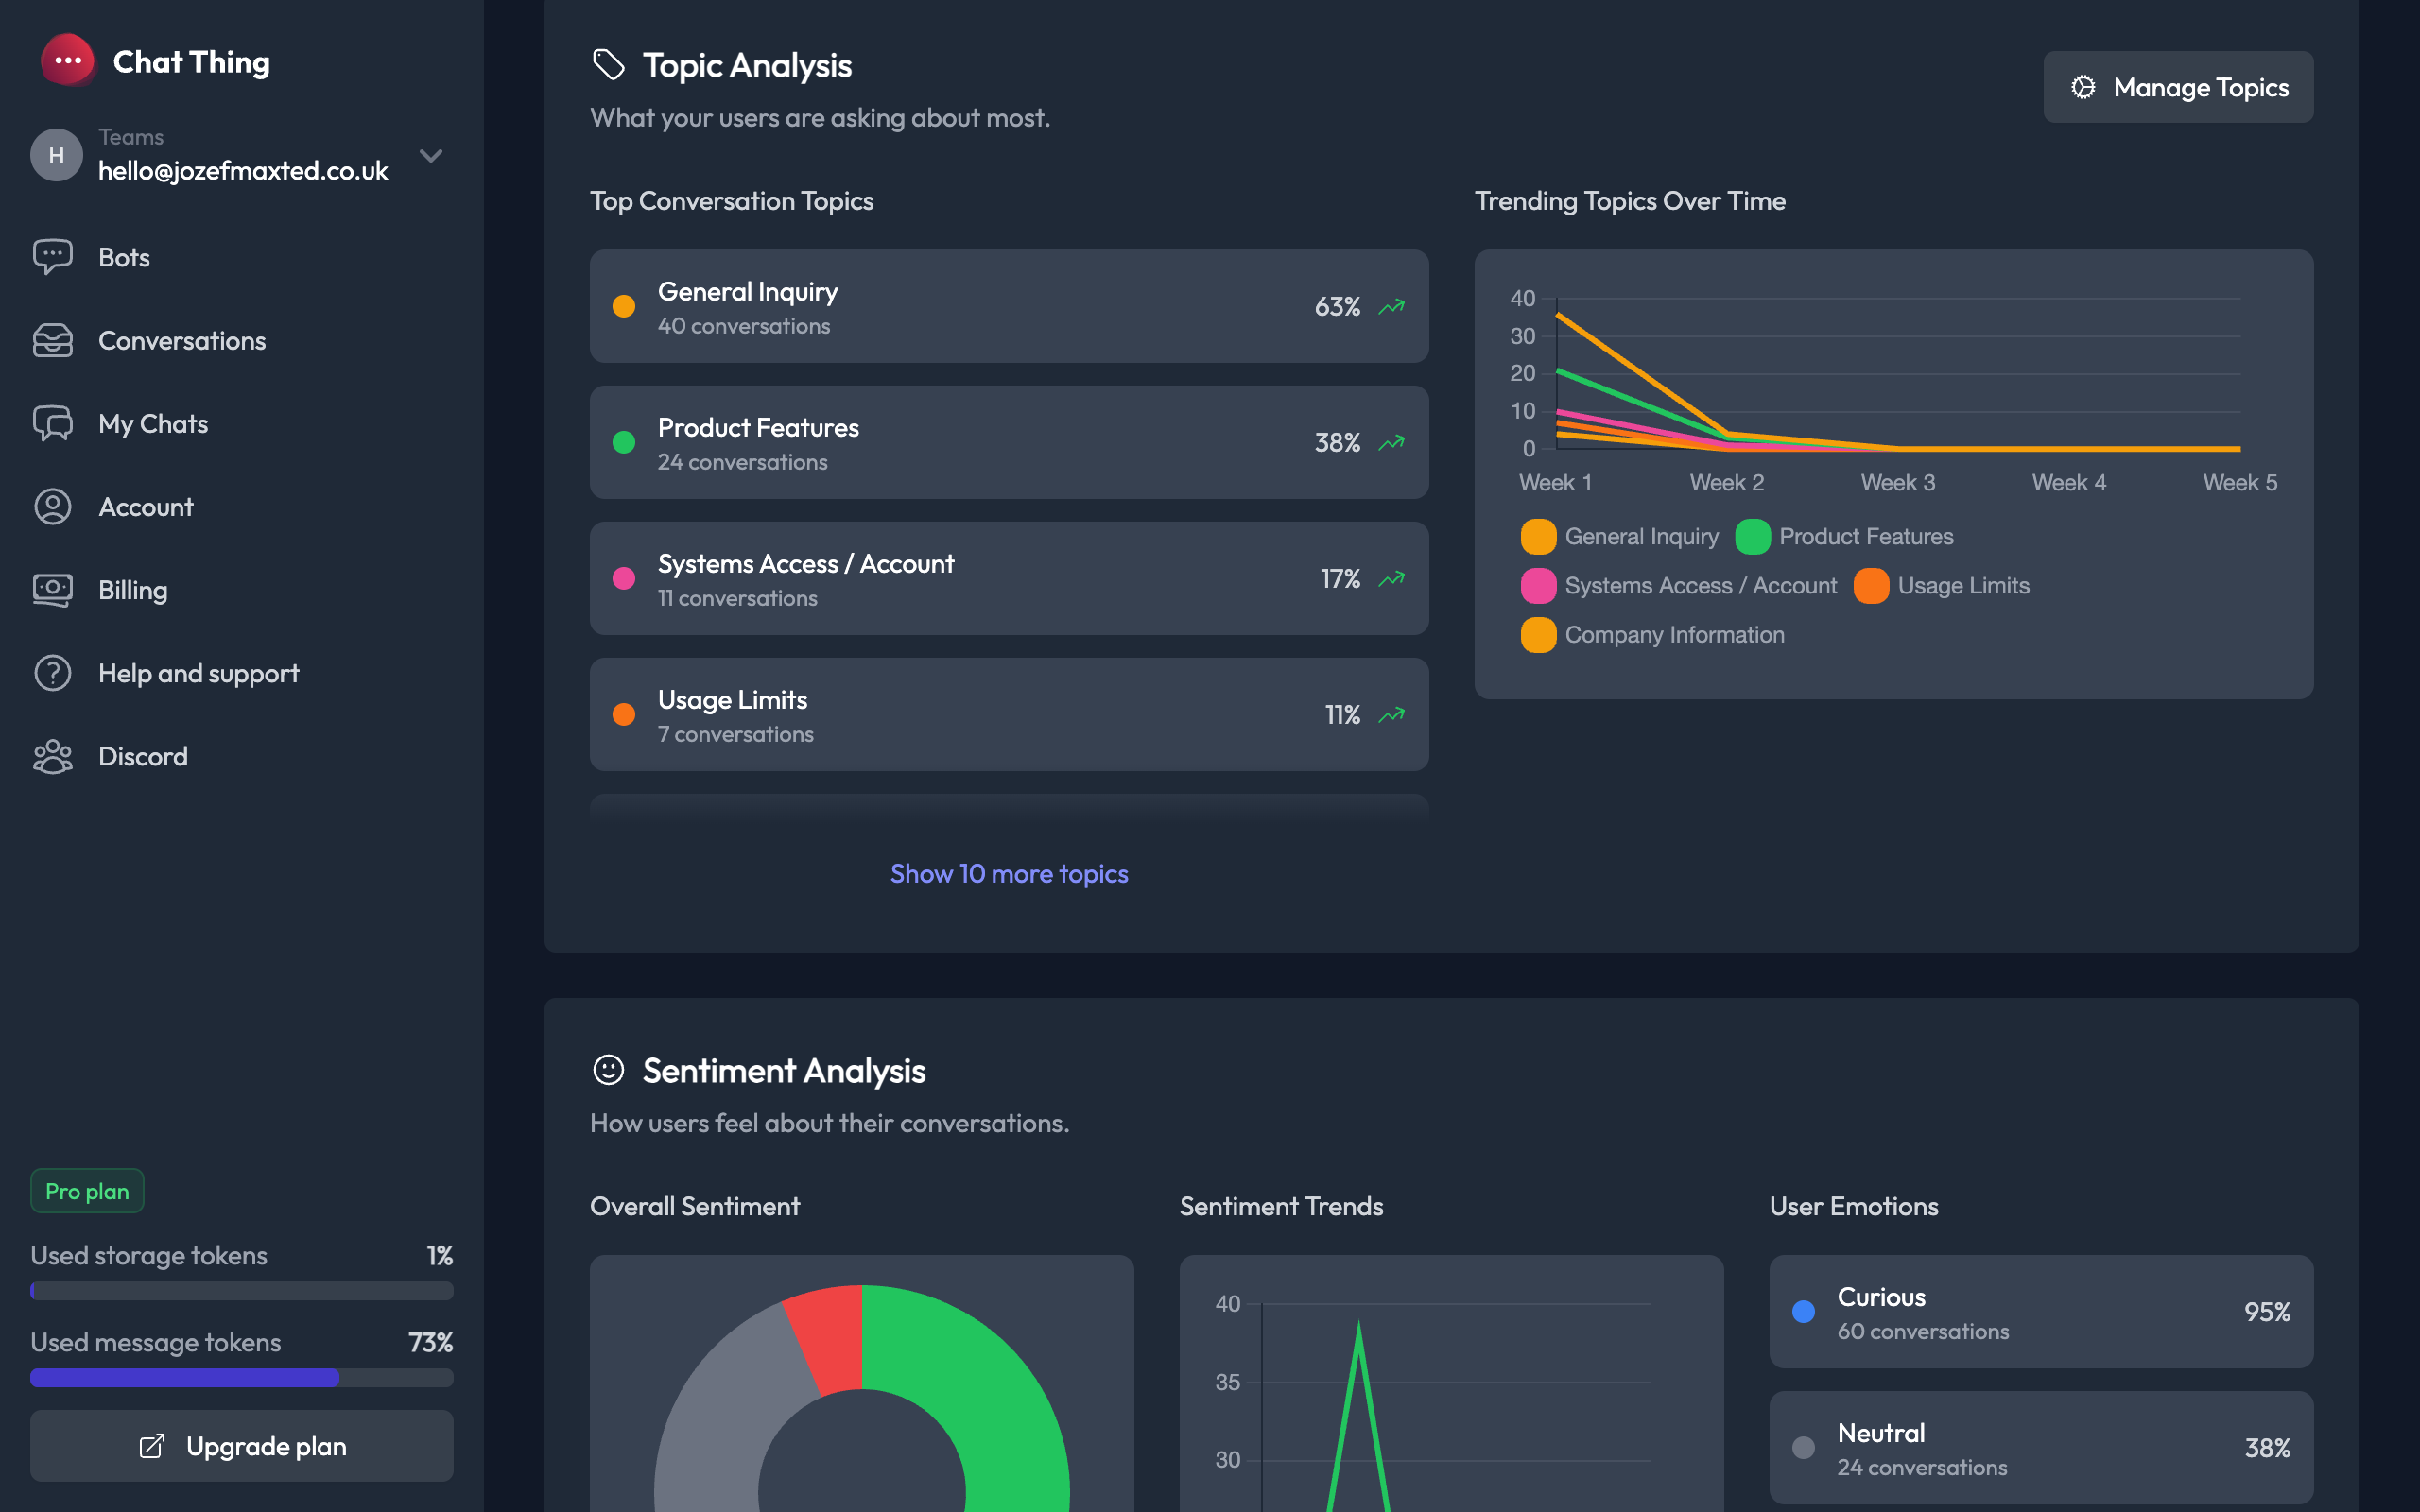Click the Used message tokens progress bar
This screenshot has width=2420, height=1512.
(x=241, y=1378)
